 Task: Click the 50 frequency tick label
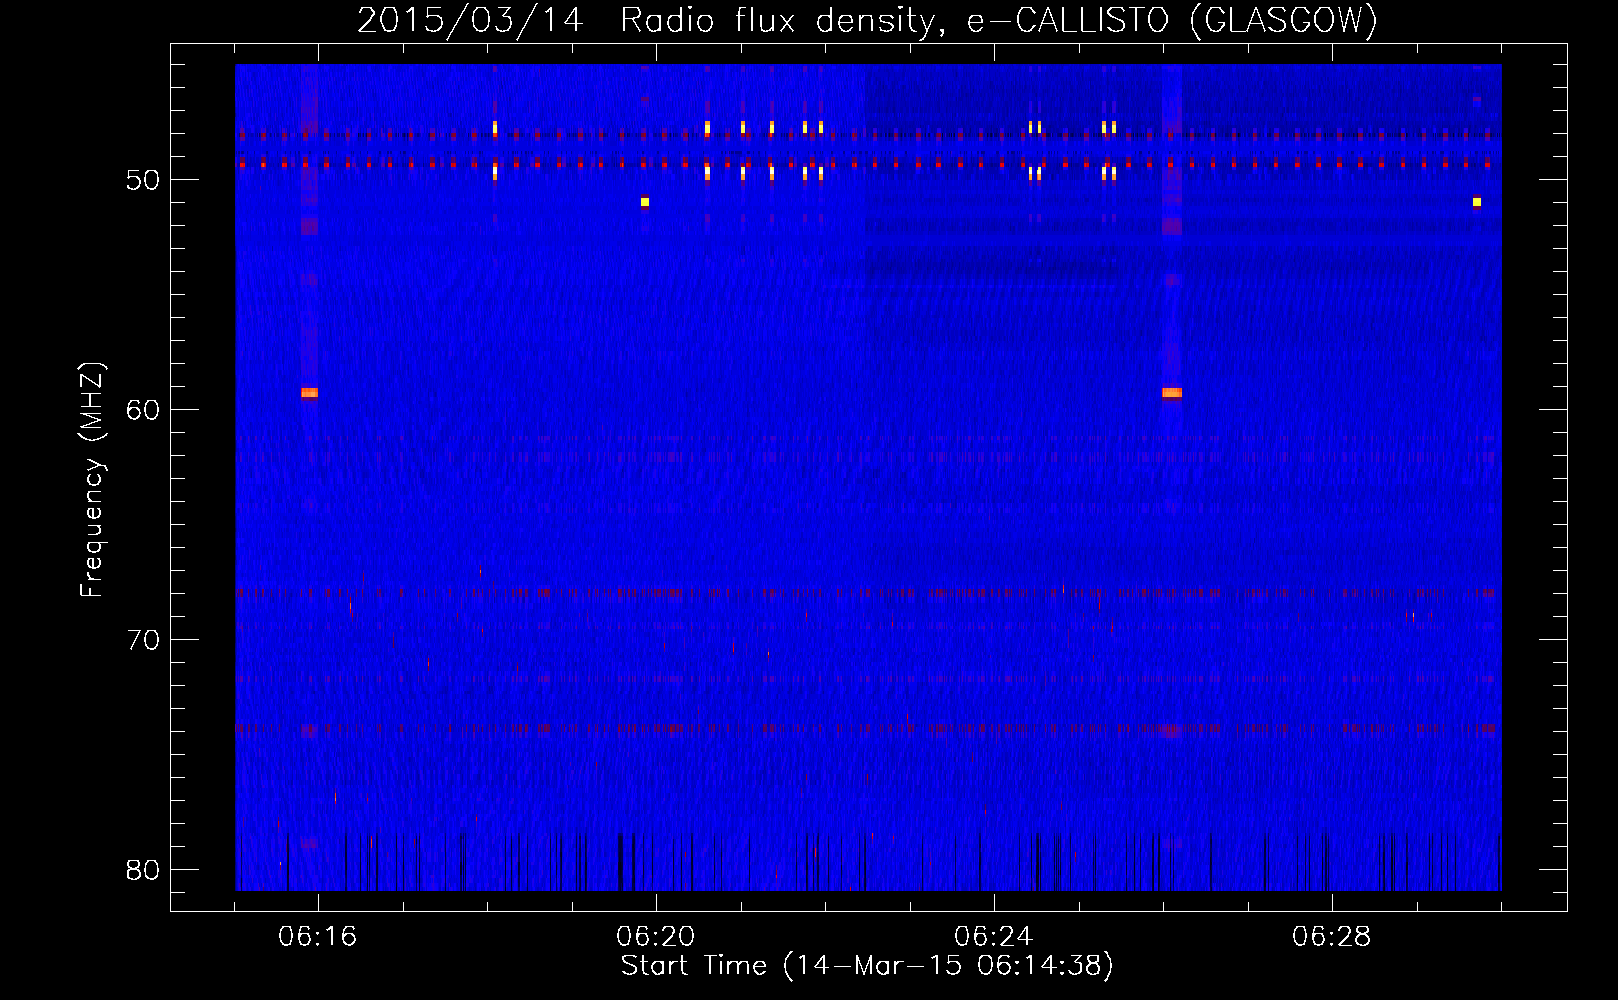143,180
